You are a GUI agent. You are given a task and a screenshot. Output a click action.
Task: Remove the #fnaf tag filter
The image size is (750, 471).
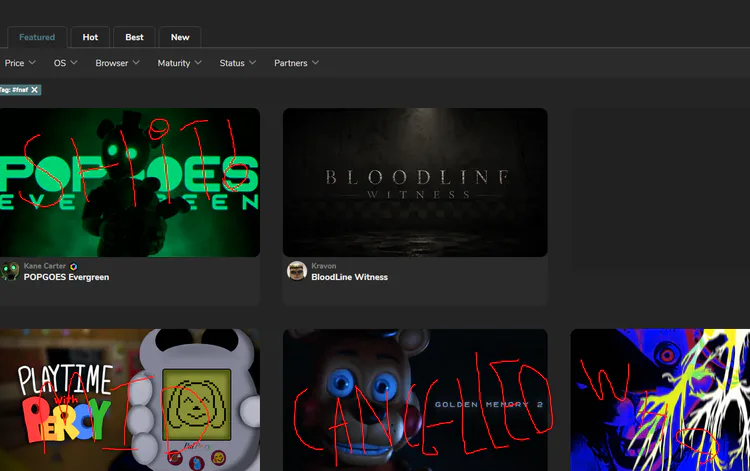(34, 90)
